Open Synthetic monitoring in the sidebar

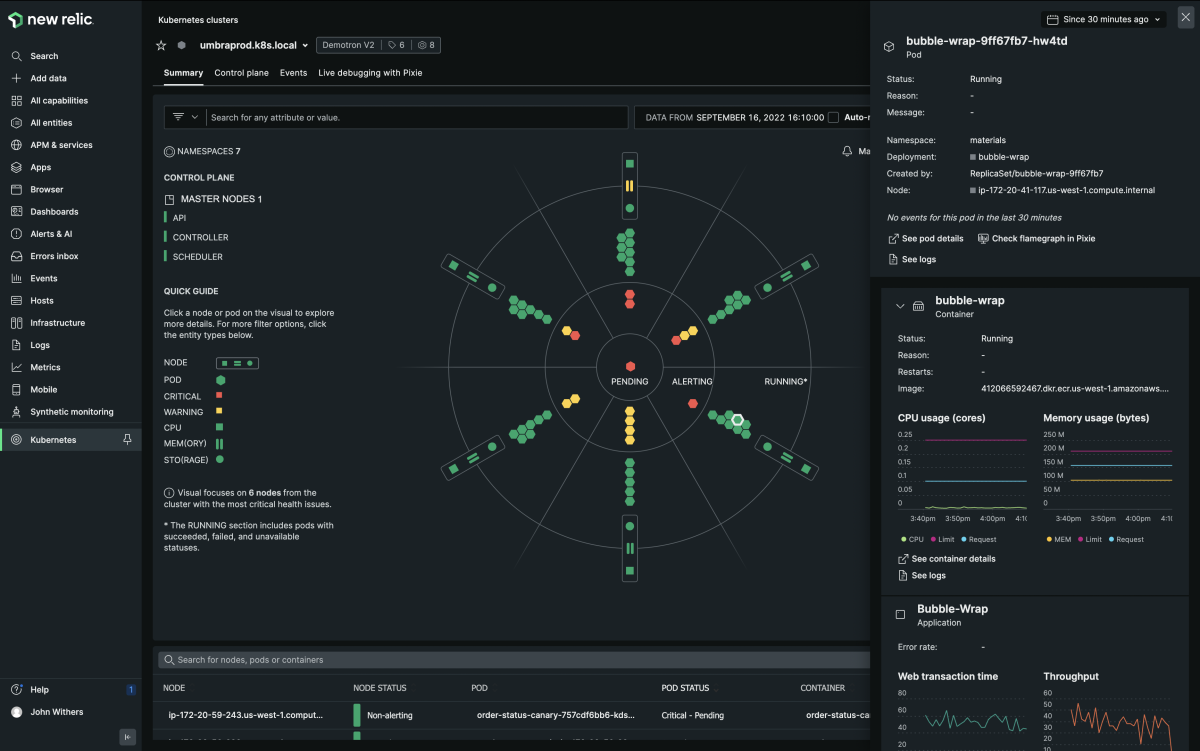pos(71,412)
